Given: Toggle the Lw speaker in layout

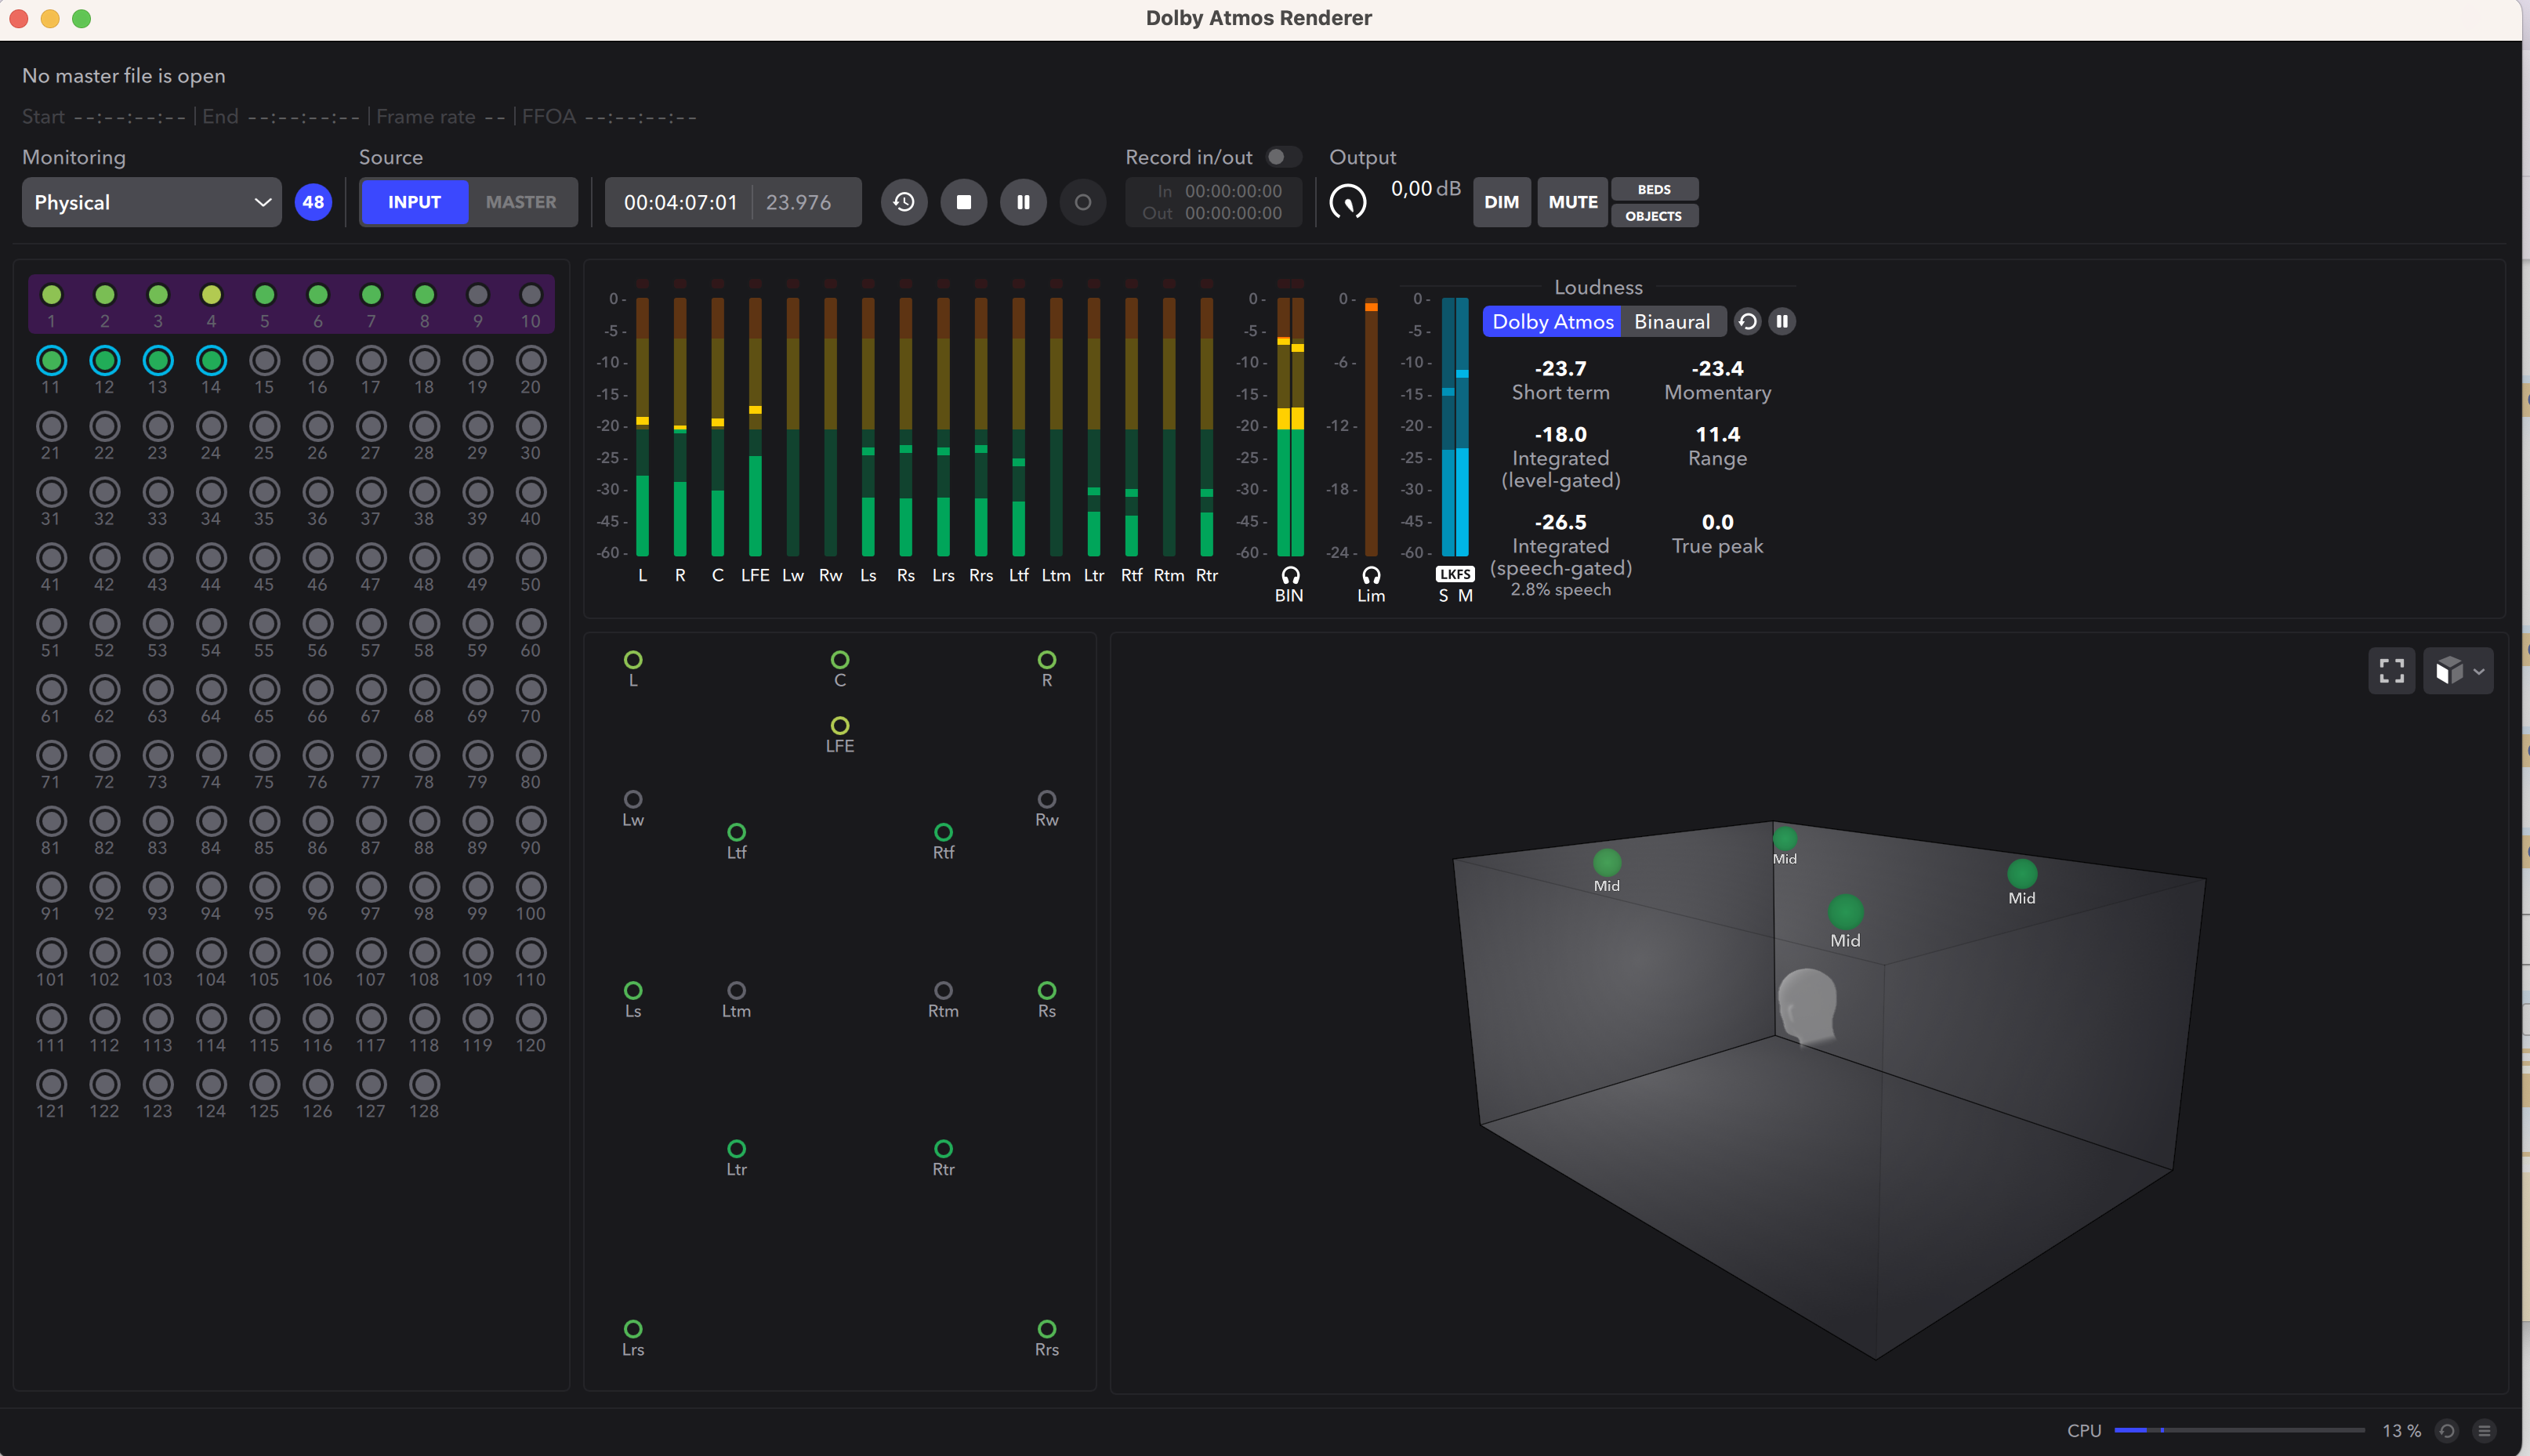Looking at the screenshot, I should [633, 799].
